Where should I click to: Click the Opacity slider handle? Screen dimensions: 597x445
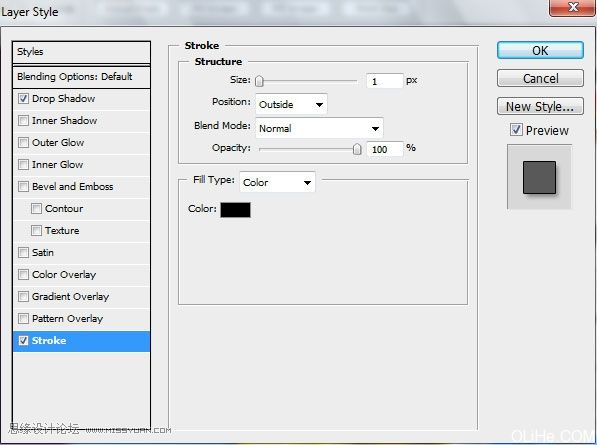pos(357,149)
